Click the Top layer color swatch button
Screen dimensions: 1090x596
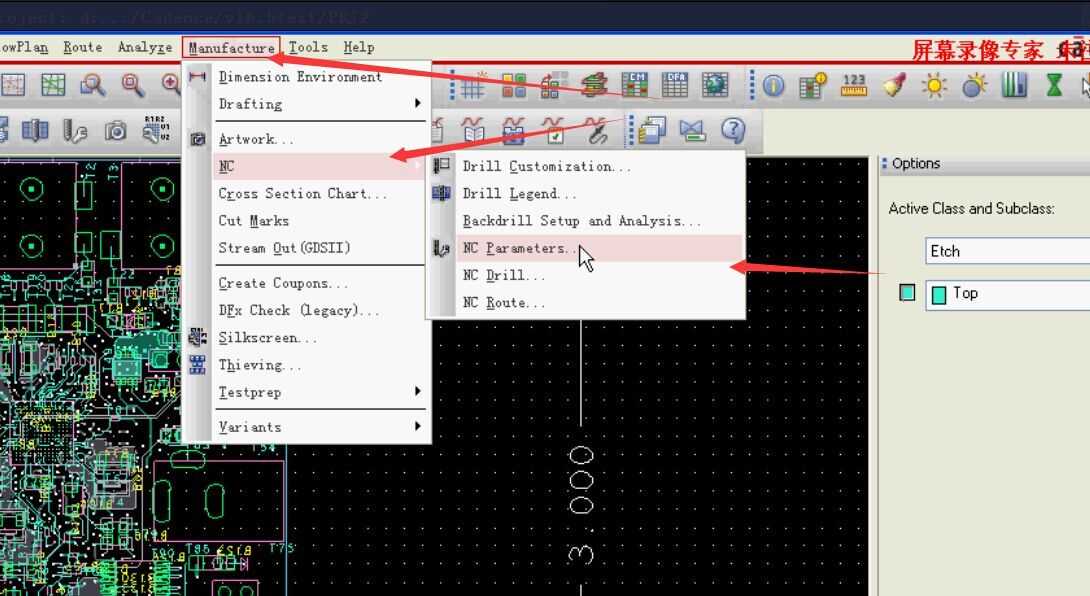tap(906, 293)
